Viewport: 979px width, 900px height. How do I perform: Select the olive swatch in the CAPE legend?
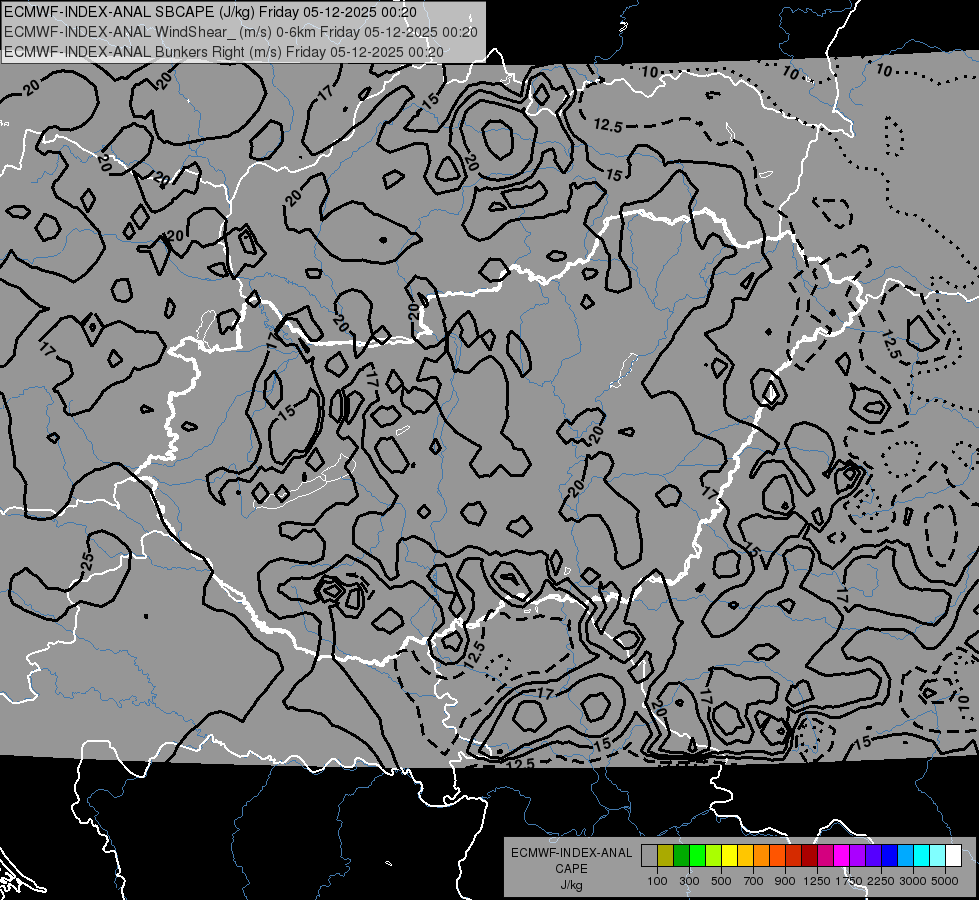pos(666,855)
